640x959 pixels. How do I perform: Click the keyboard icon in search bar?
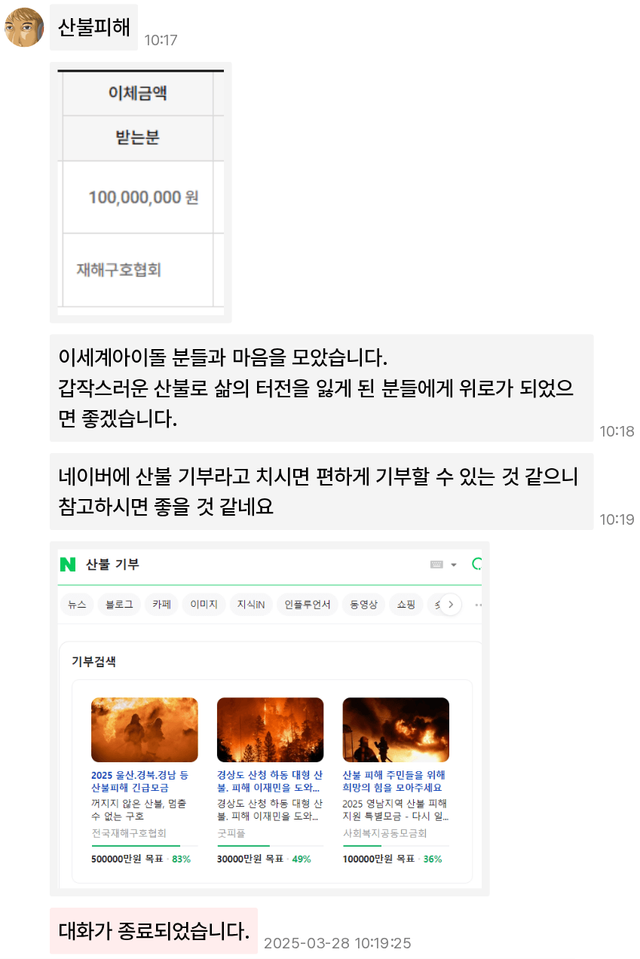pyautogui.click(x=436, y=565)
